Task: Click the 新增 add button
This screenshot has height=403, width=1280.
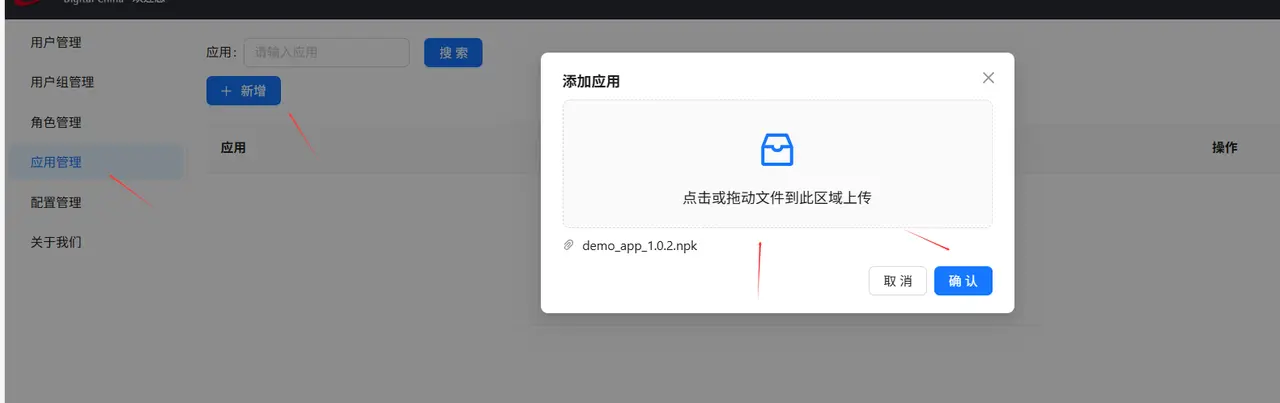Action: [243, 91]
